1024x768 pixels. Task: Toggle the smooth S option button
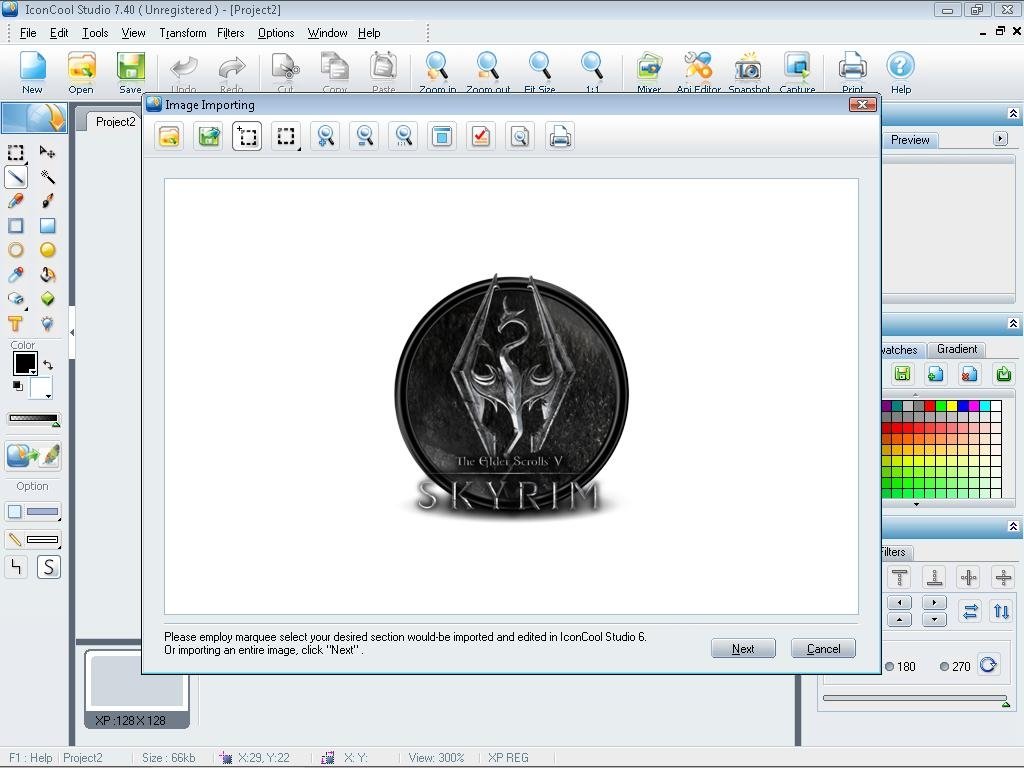click(48, 567)
